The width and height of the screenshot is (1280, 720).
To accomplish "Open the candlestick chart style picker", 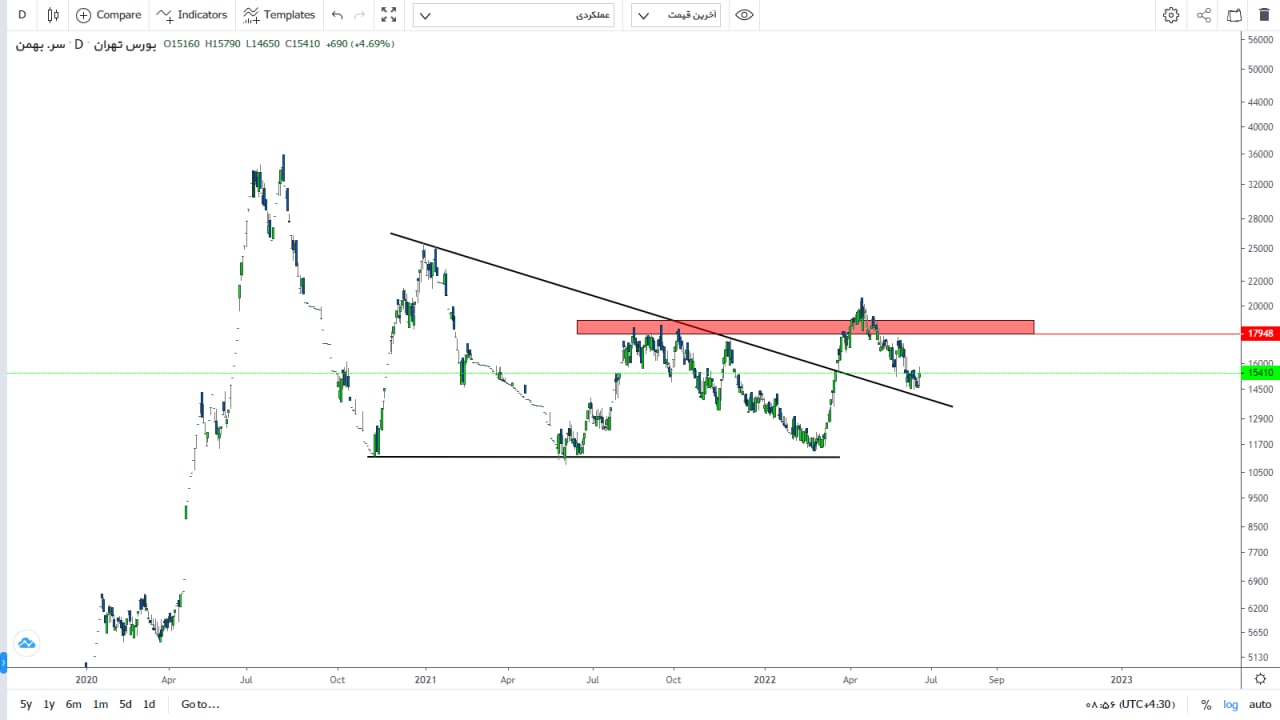I will point(53,15).
